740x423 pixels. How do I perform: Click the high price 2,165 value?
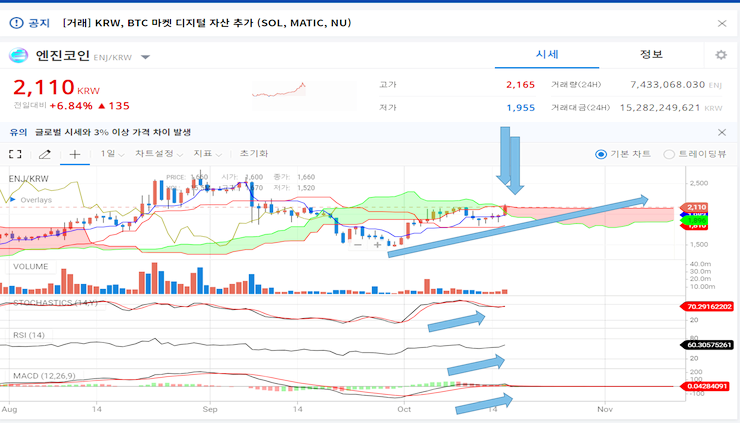pos(521,85)
